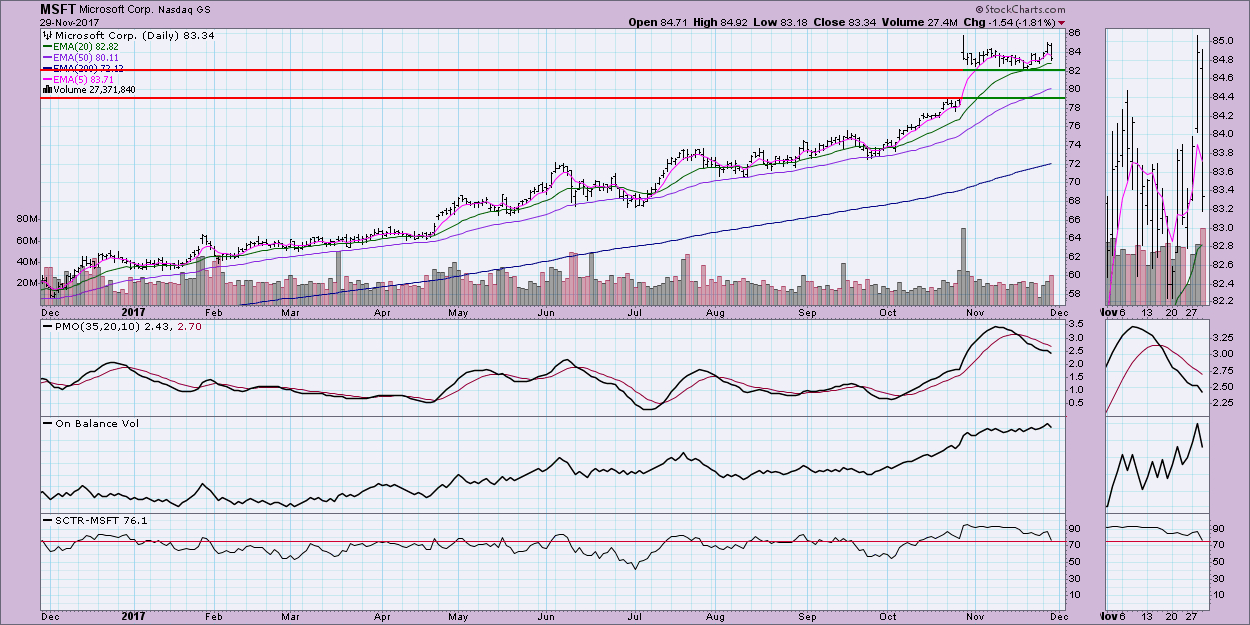Click the "72" price axis label
Viewport: 1250px width, 625px height.
[1073, 163]
